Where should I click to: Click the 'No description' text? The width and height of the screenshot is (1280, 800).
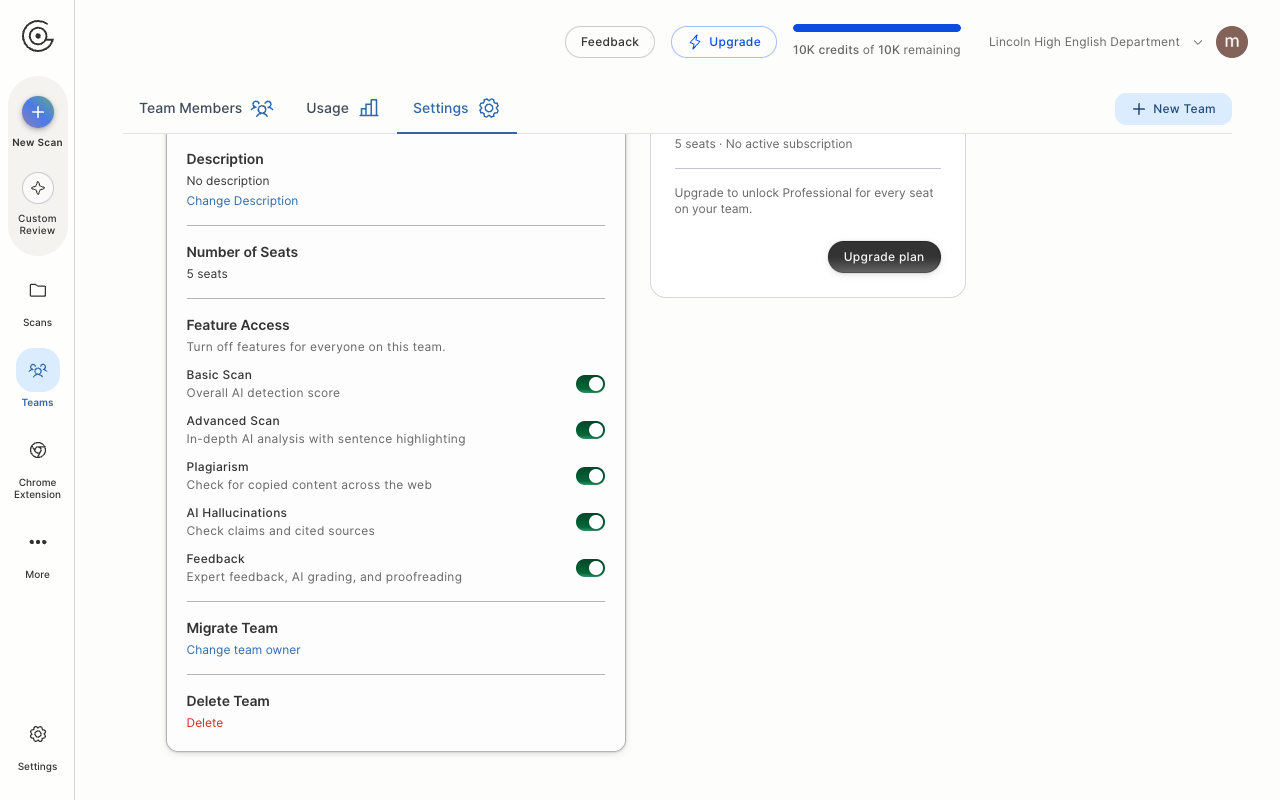coord(228,181)
